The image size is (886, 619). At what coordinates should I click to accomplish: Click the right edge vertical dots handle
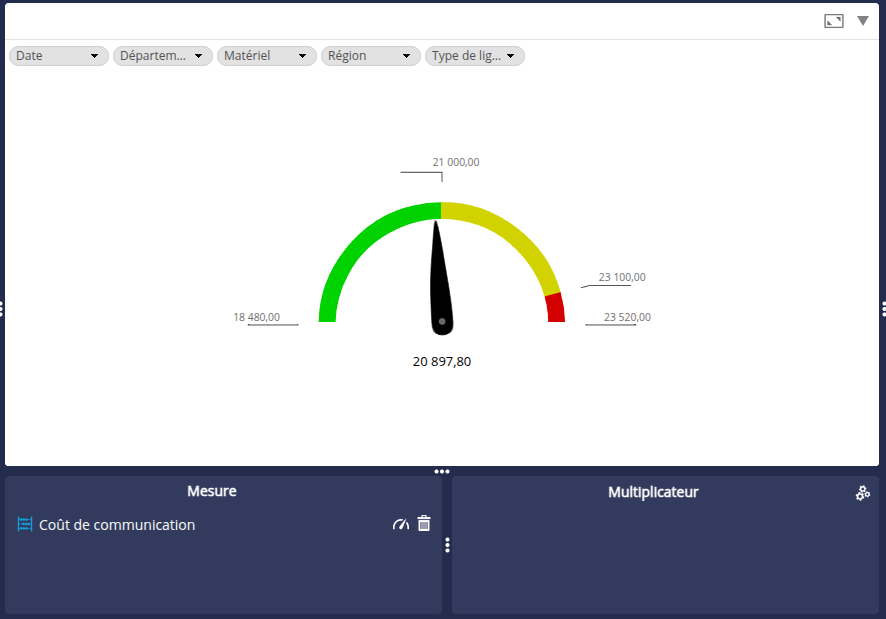pyautogui.click(x=883, y=309)
